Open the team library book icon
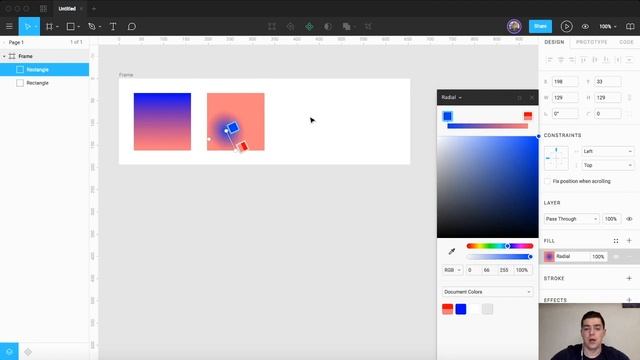640x360 pixels. pos(630,27)
